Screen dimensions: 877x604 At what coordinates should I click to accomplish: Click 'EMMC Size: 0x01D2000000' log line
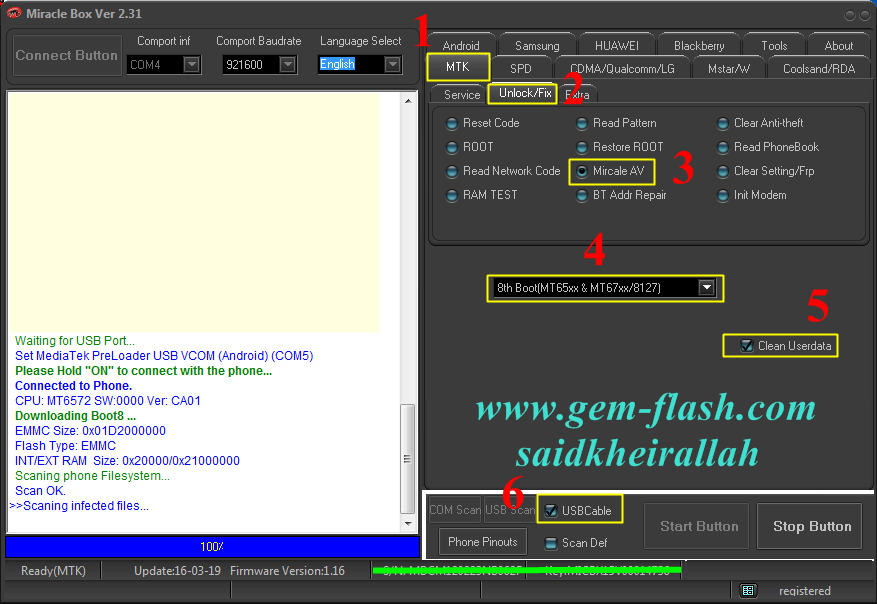90,431
